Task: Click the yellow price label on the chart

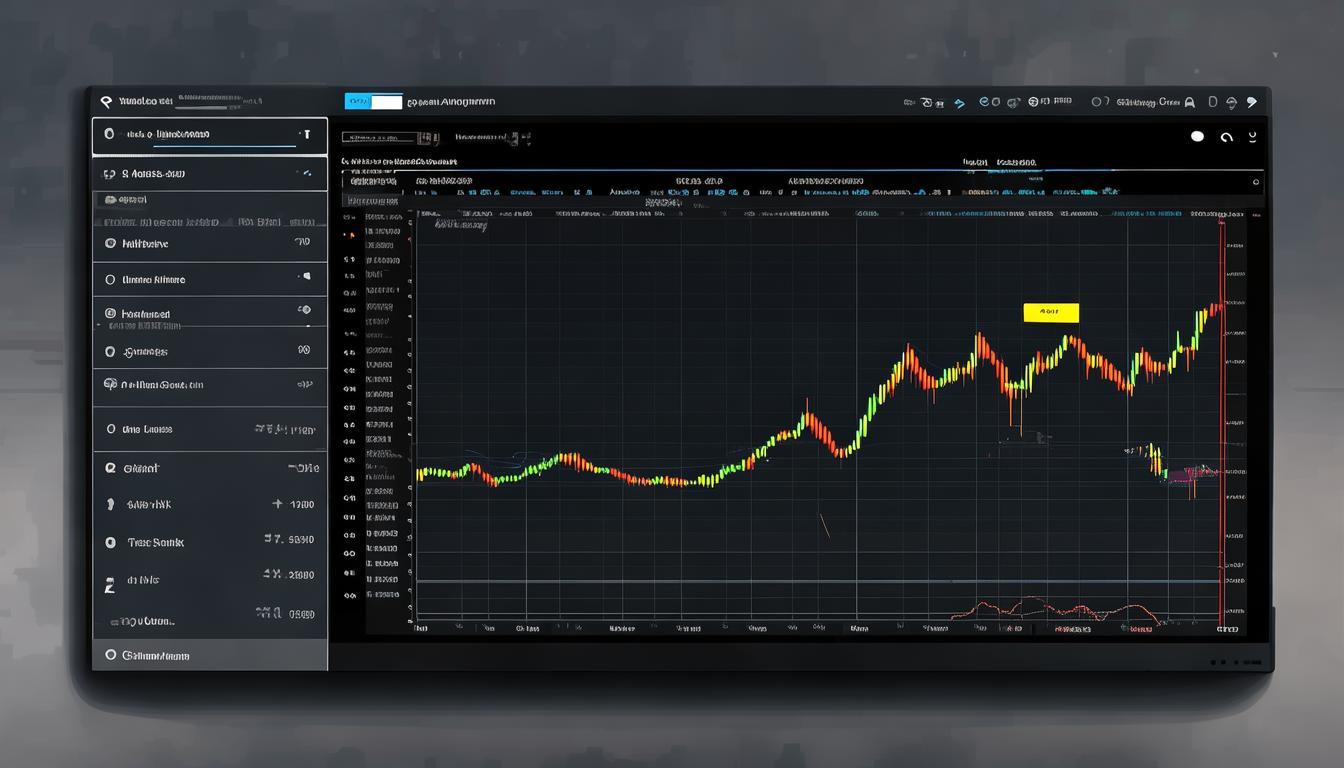Action: tap(1051, 313)
